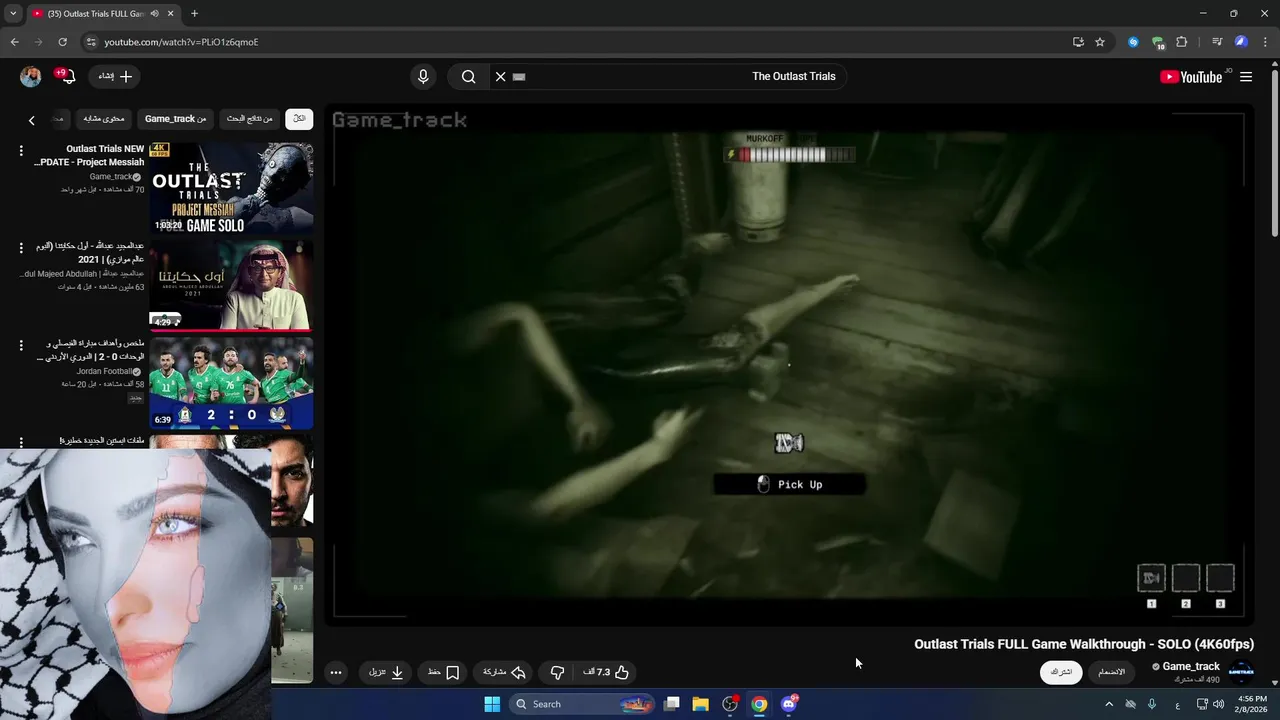The image size is (1280, 720).
Task: View site information icon in the address bar
Action: [91, 42]
